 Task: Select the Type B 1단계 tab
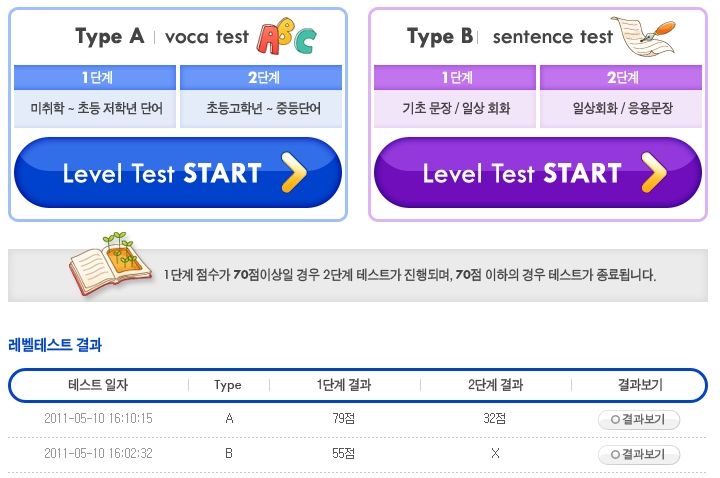pyautogui.click(x=455, y=77)
